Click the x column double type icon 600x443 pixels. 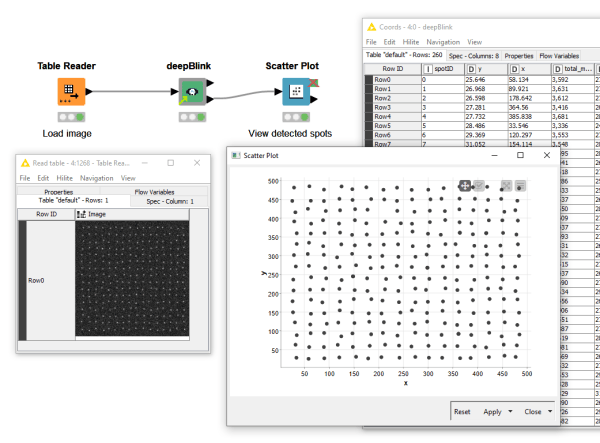pos(515,69)
